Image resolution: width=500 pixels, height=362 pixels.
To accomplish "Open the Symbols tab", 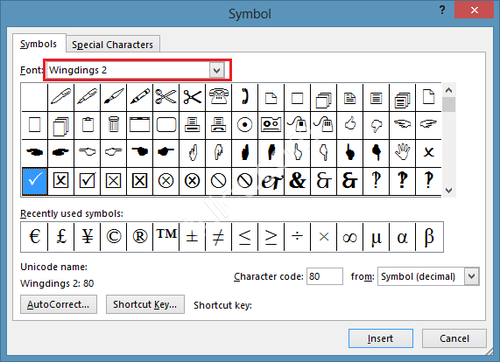I will [39, 44].
